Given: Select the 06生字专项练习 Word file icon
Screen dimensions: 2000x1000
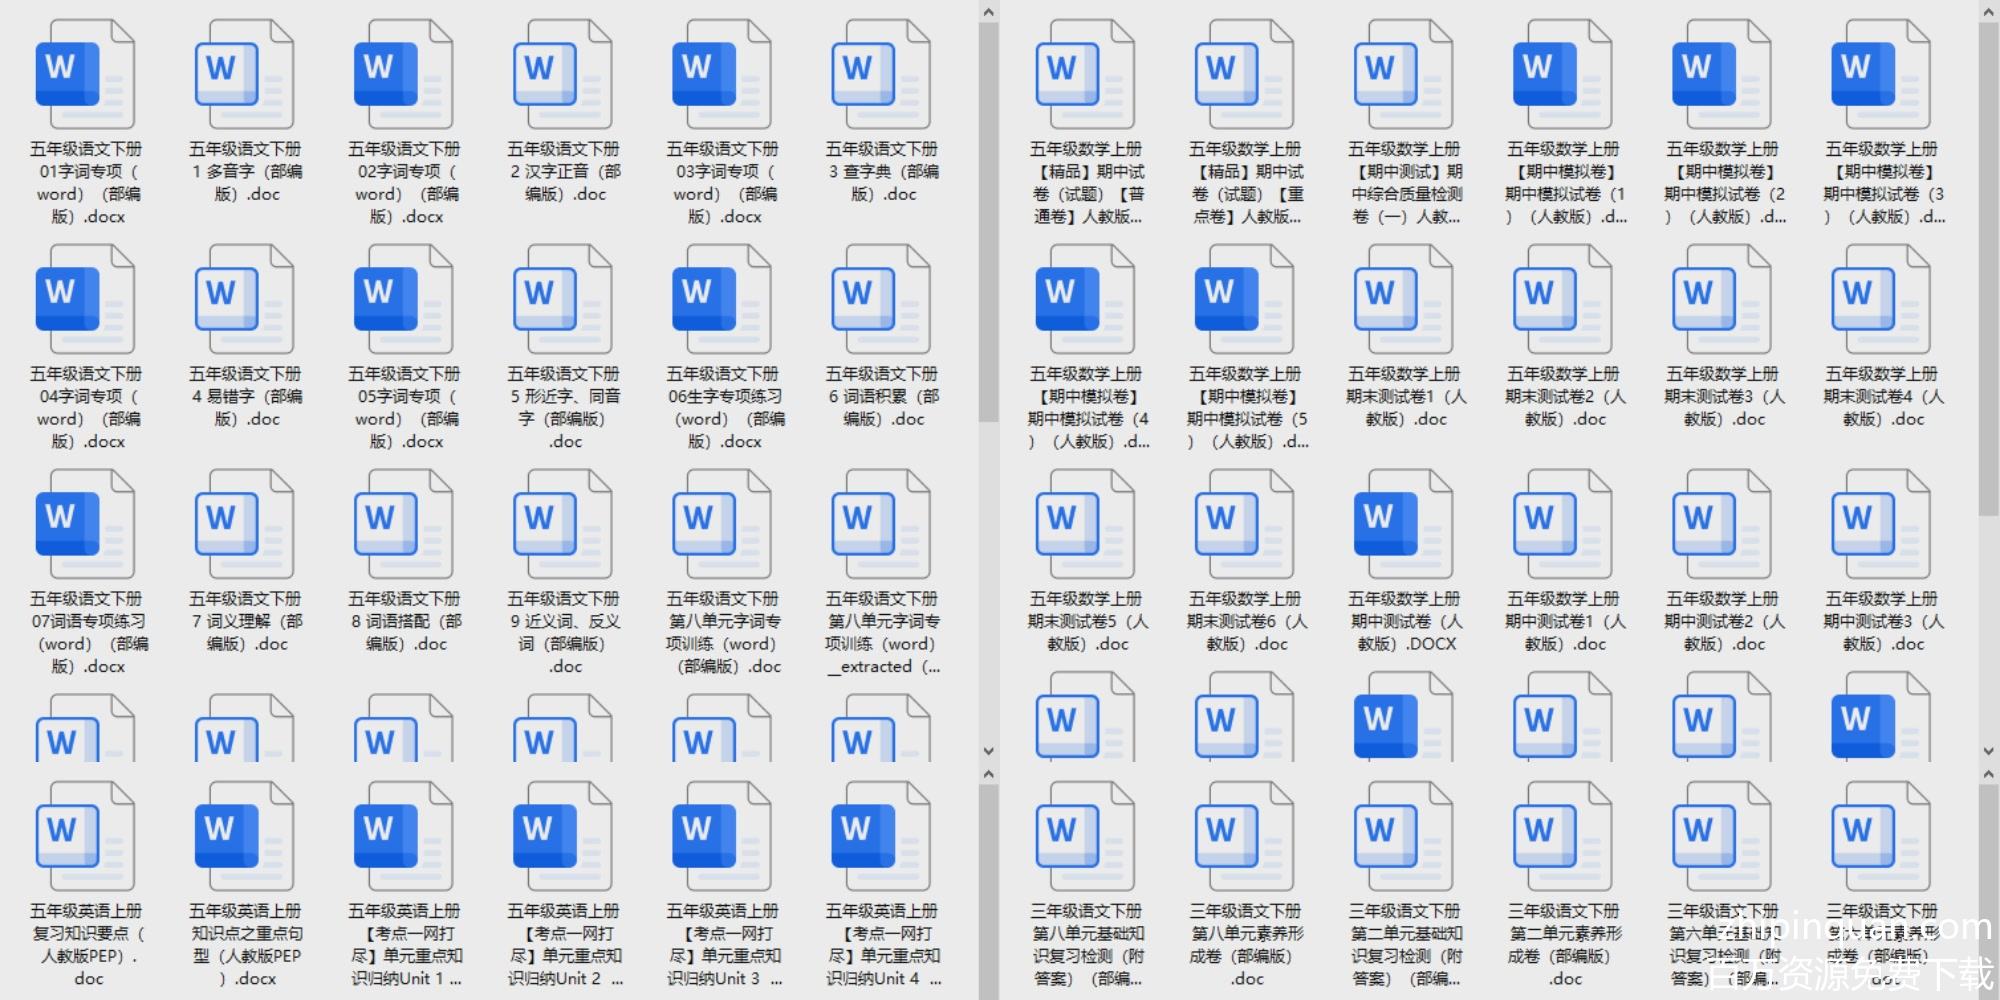Looking at the screenshot, I should pos(721,300).
